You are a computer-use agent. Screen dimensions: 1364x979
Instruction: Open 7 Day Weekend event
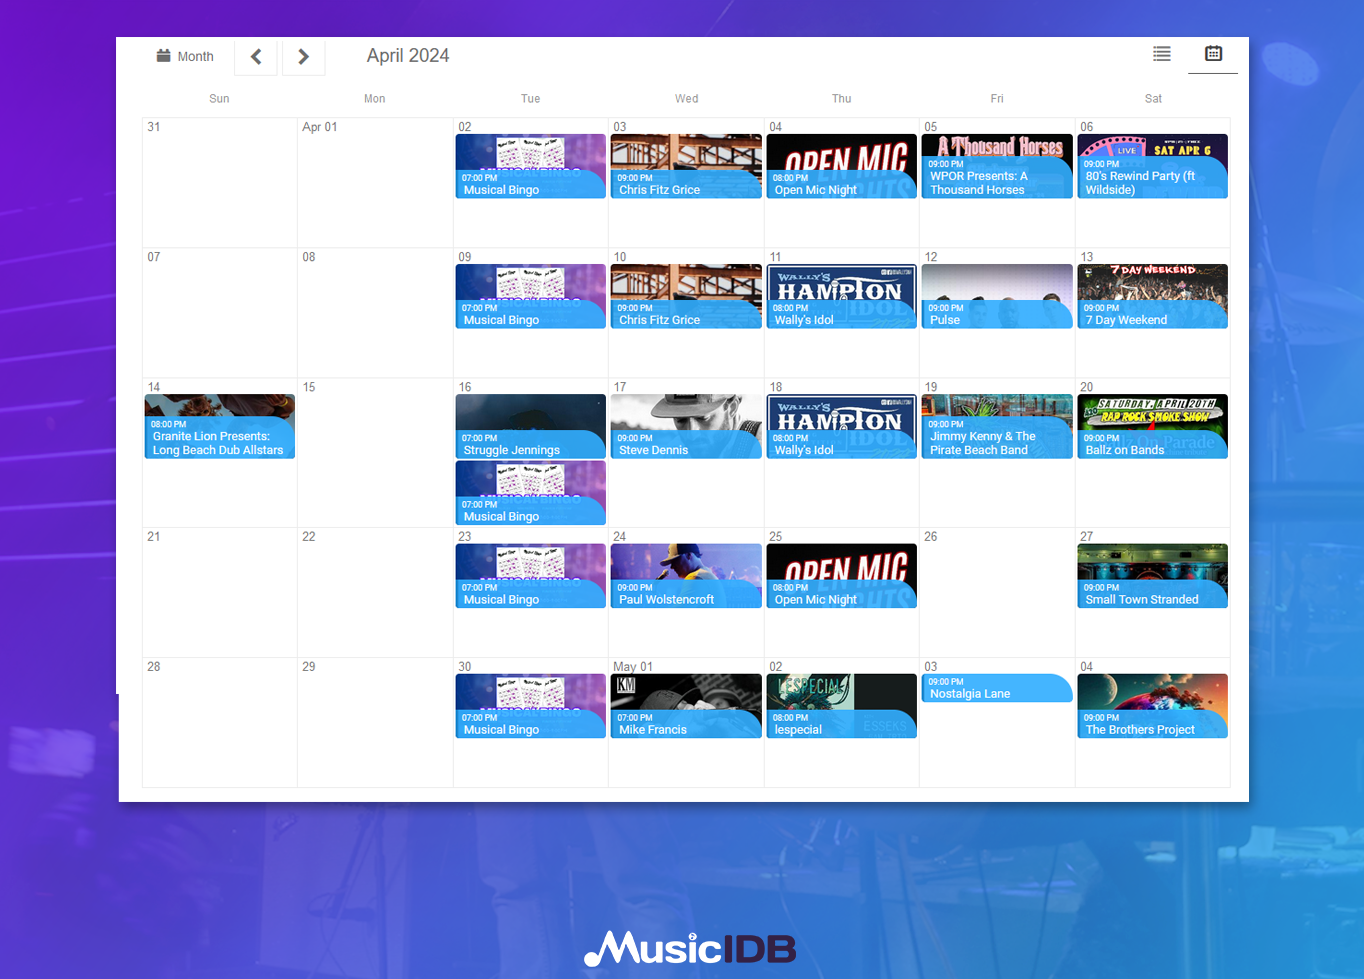[1153, 296]
